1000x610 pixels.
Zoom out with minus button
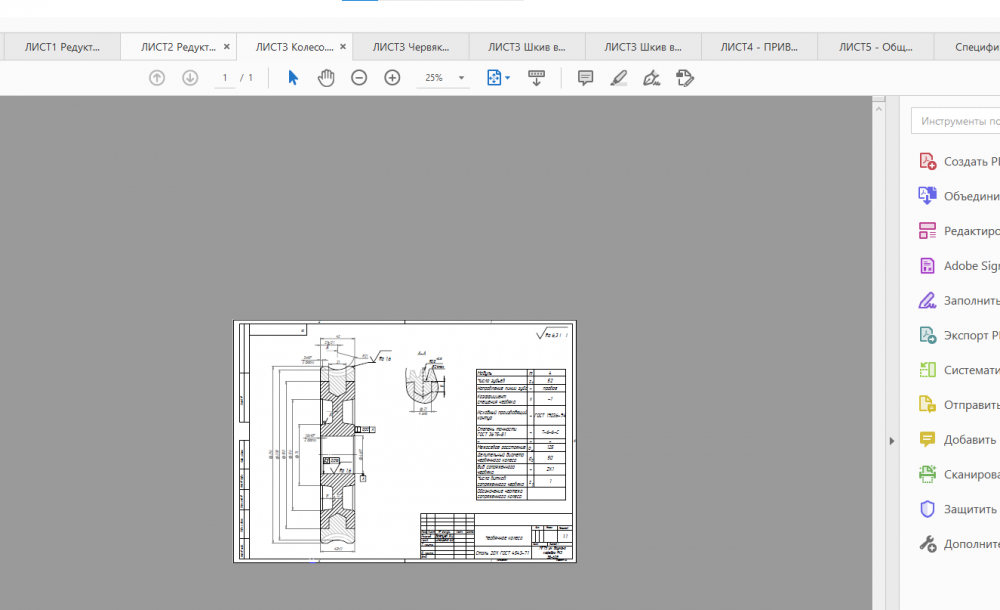pyautogui.click(x=359, y=78)
